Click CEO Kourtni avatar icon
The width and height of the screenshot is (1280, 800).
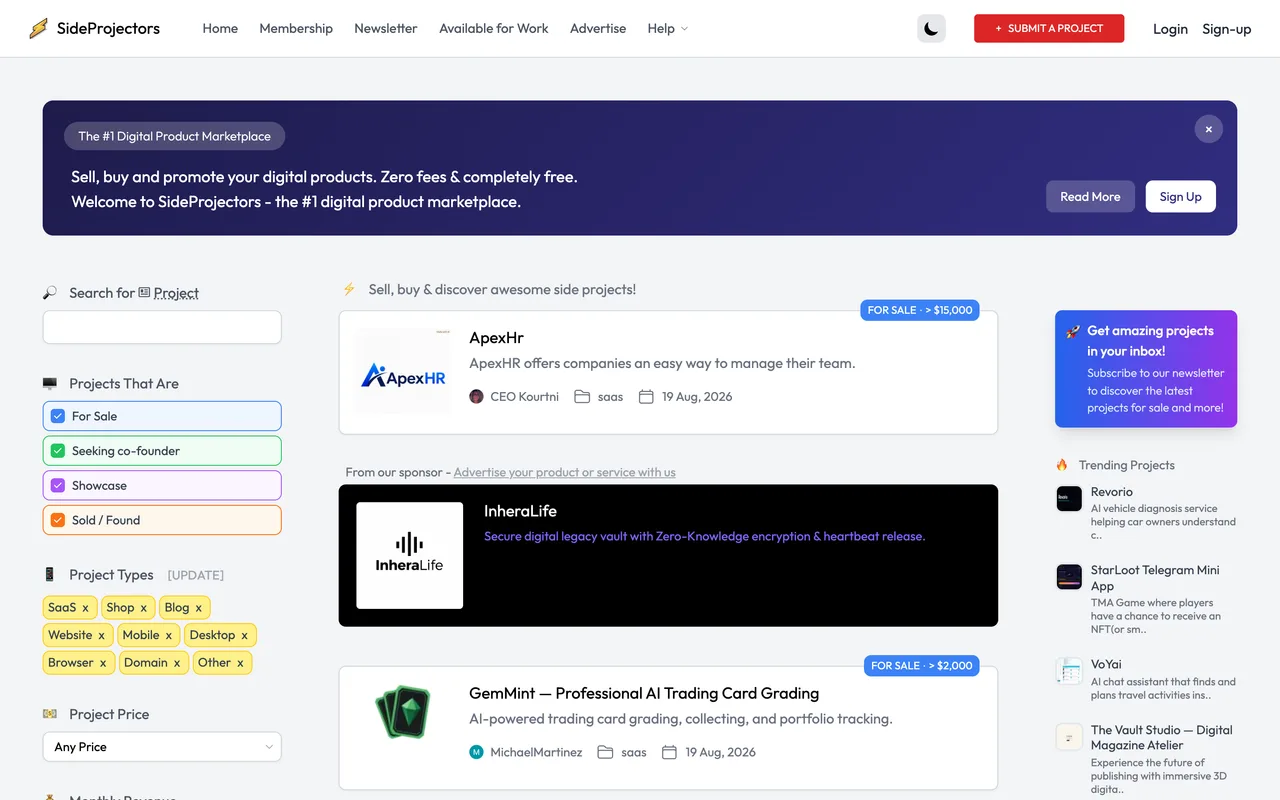tap(477, 397)
